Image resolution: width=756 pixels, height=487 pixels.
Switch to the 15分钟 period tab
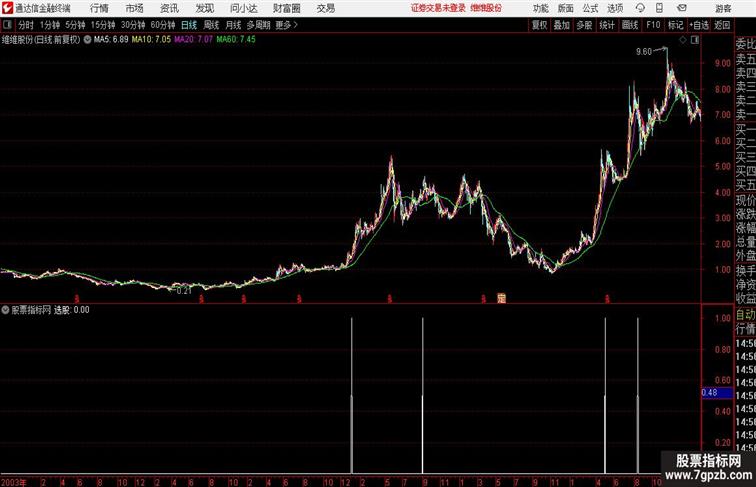pyautogui.click(x=103, y=25)
